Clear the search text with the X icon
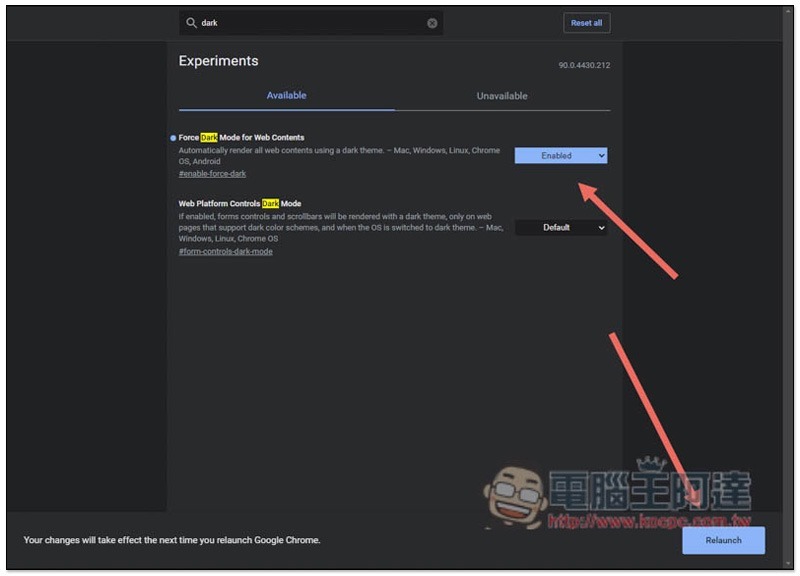Viewport: 800px width, 576px height. (x=432, y=23)
